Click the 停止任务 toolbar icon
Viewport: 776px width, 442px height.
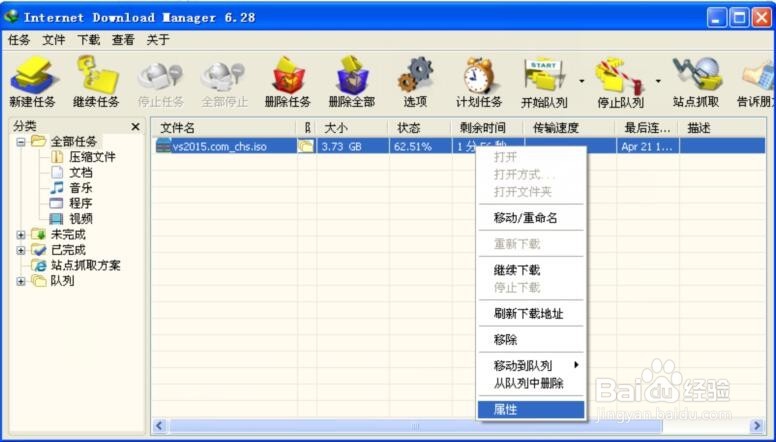pos(161,77)
